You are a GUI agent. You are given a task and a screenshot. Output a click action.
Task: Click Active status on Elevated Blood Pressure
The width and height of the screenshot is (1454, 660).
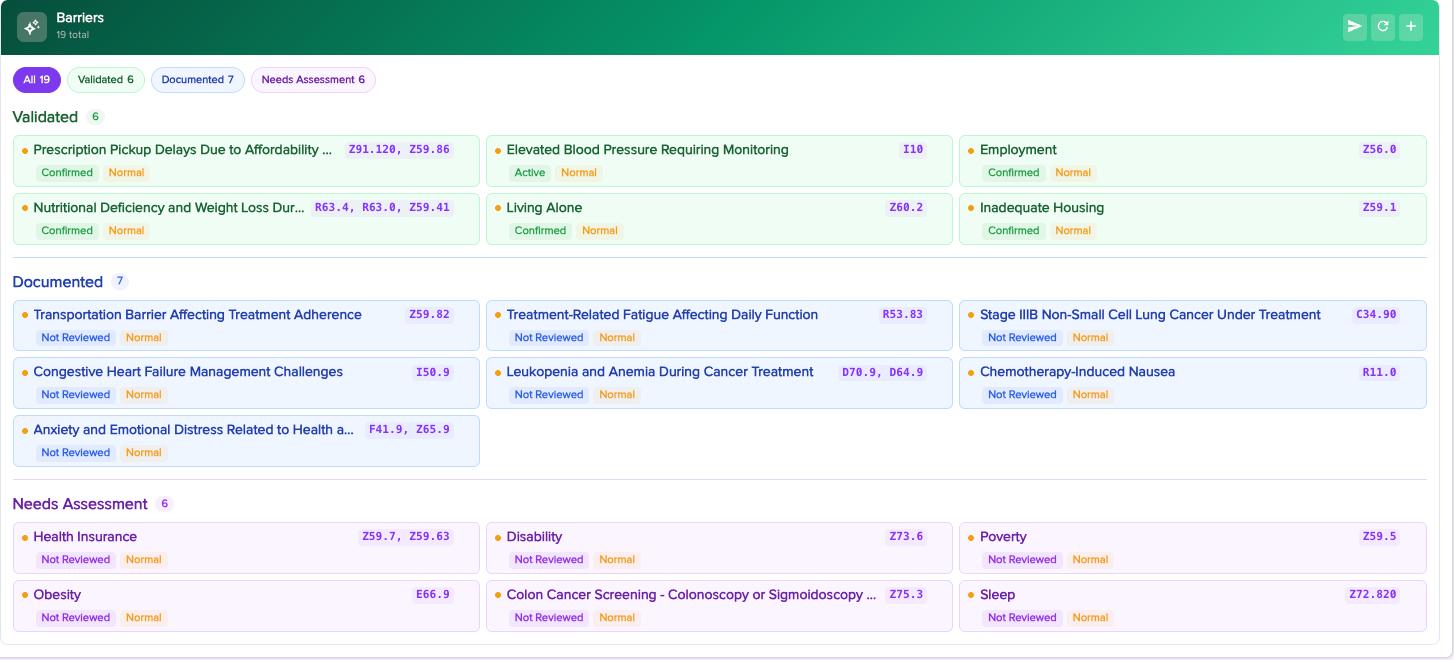pos(530,173)
